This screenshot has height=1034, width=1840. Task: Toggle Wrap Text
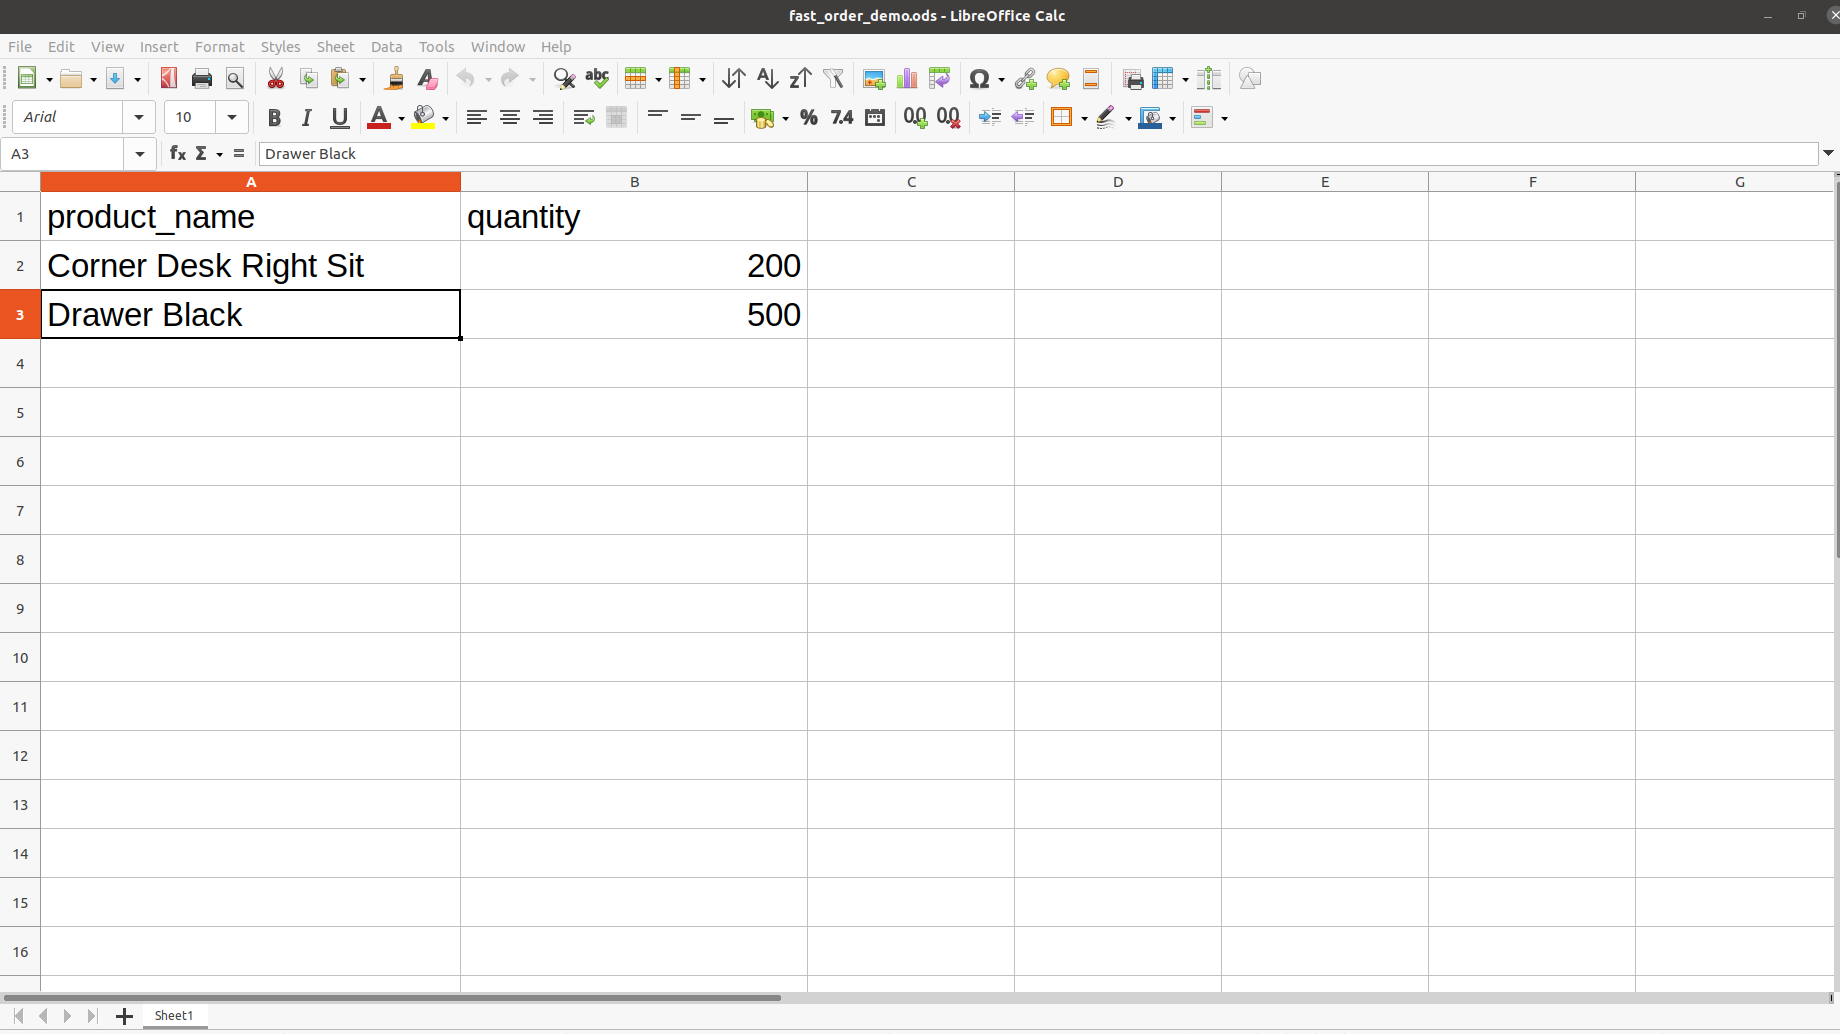(x=584, y=118)
